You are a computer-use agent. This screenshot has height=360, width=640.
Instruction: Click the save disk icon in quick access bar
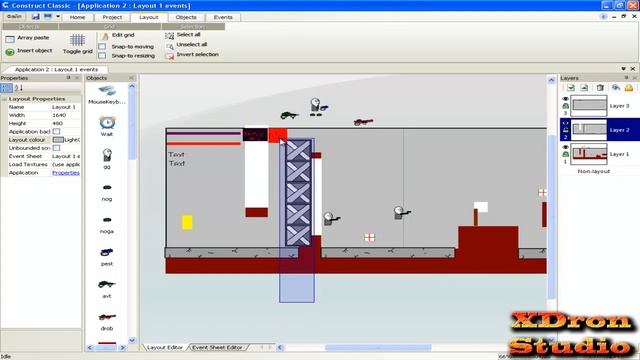(36, 17)
